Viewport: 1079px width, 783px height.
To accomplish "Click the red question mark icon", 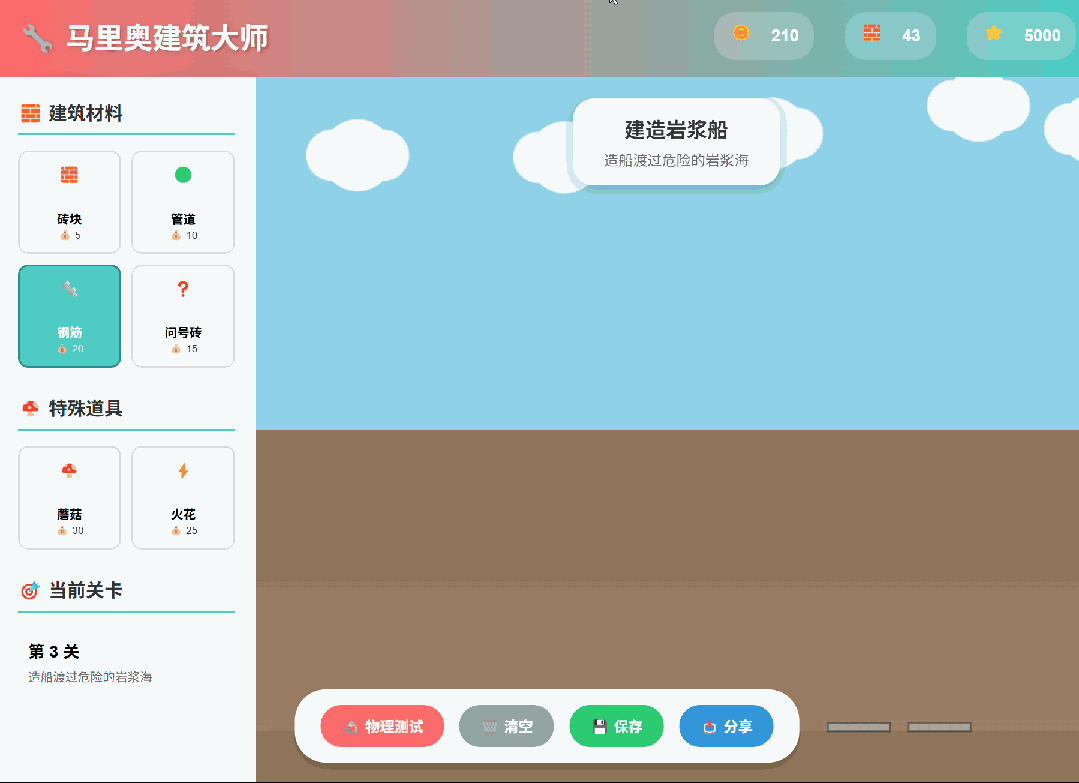I will point(183,289).
